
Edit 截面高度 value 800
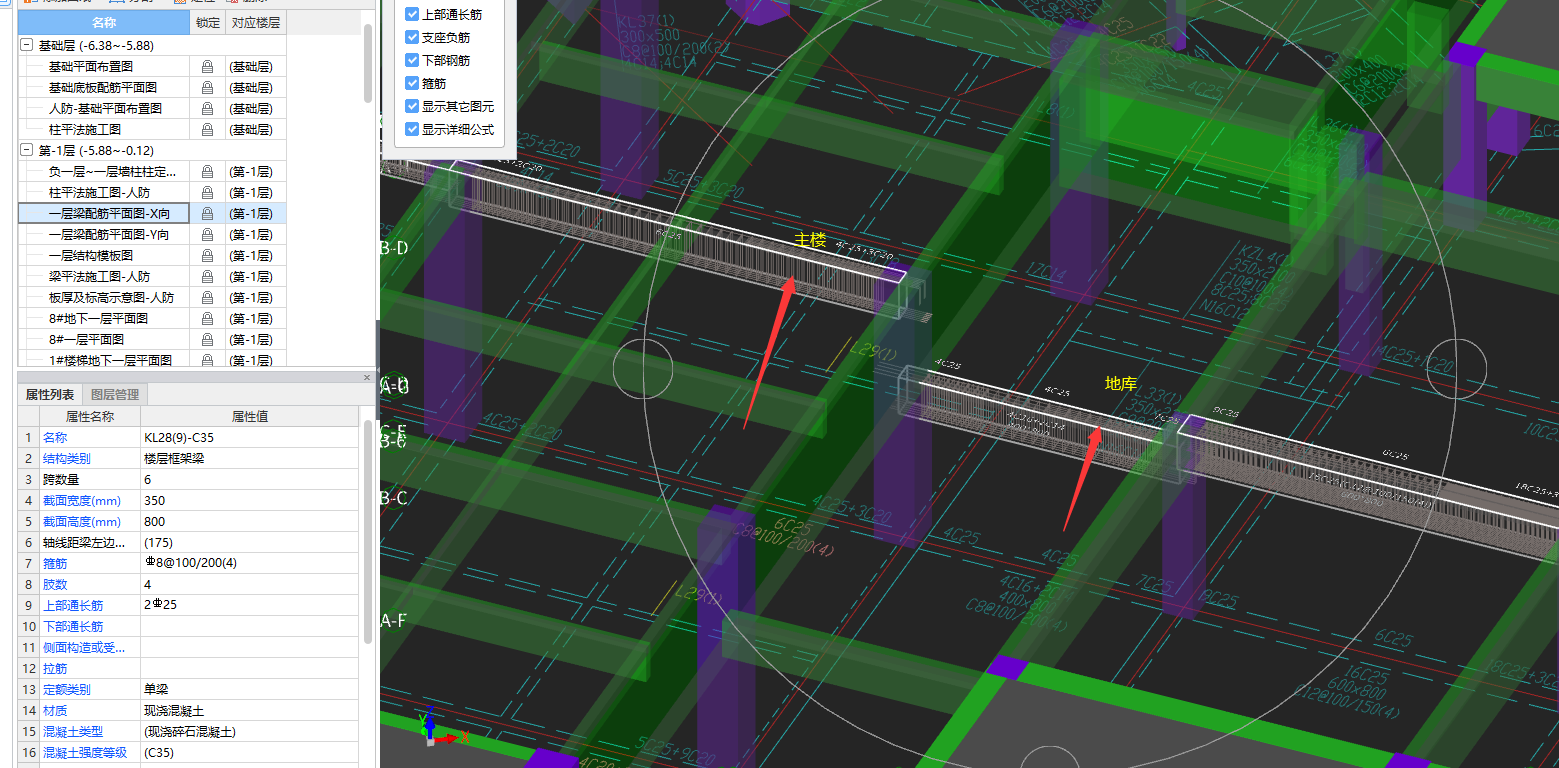click(249, 521)
